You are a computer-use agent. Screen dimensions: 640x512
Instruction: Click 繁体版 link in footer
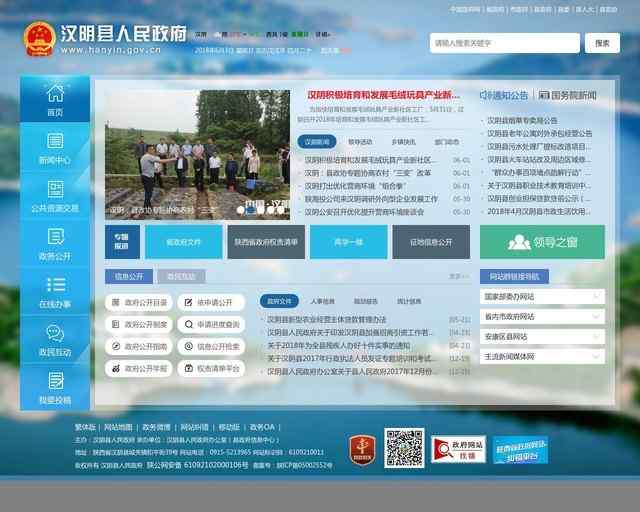coord(85,427)
